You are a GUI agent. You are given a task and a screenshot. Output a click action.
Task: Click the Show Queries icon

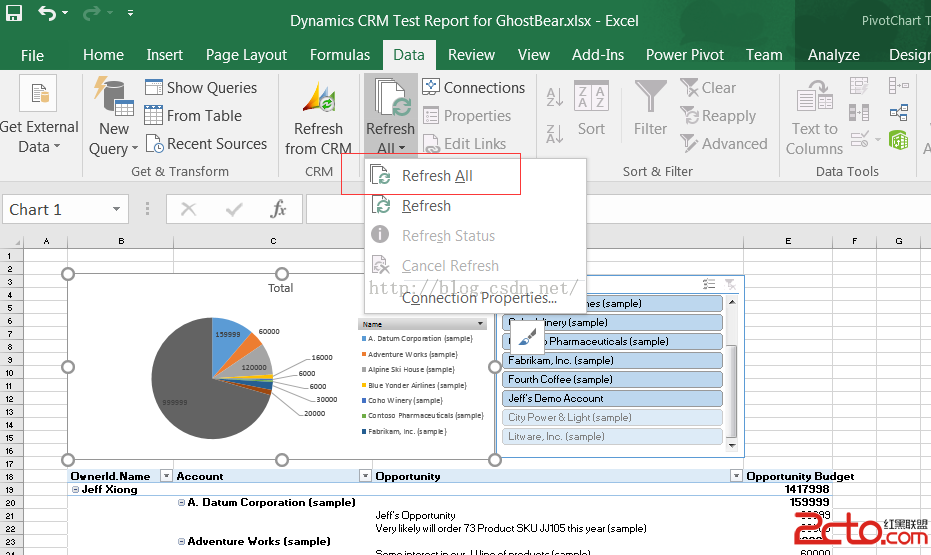154,87
